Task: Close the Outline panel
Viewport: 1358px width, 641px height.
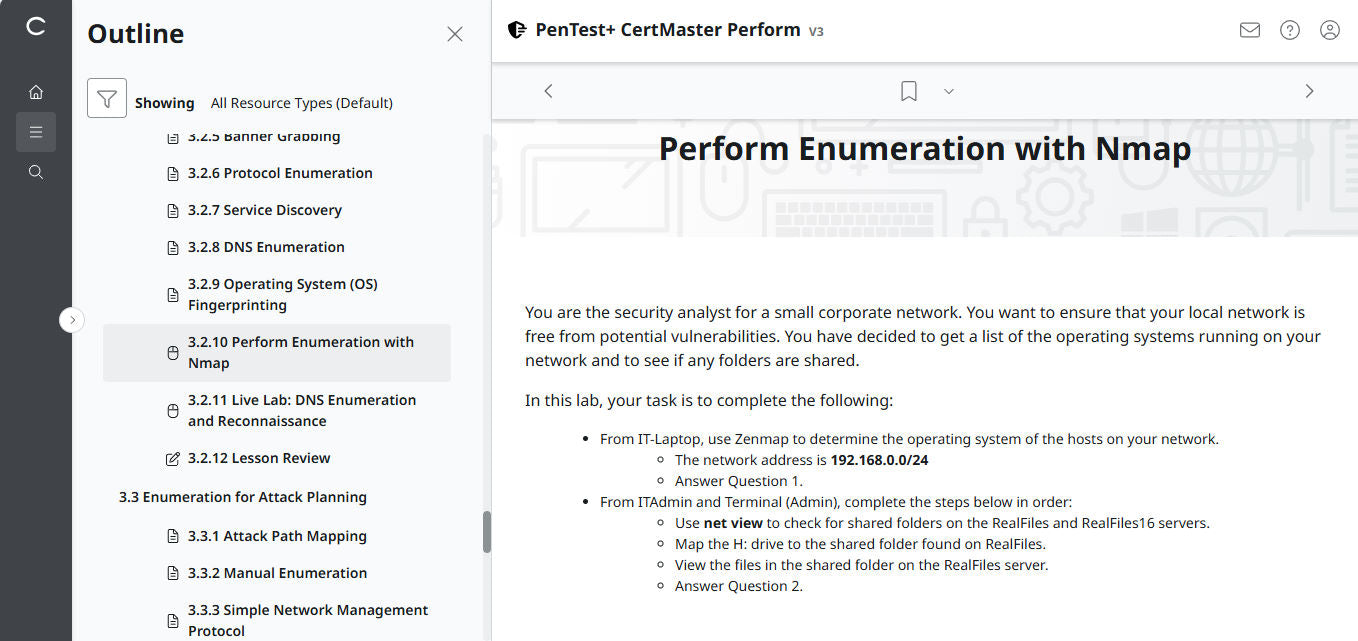Action: (x=455, y=34)
